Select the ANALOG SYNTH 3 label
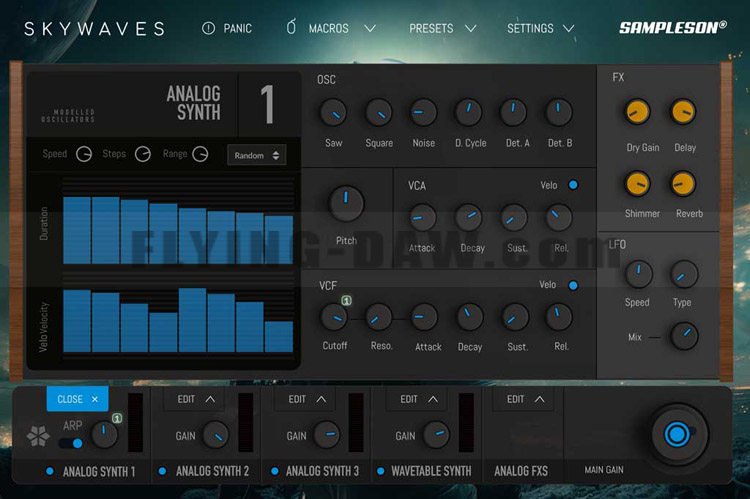 point(322,471)
